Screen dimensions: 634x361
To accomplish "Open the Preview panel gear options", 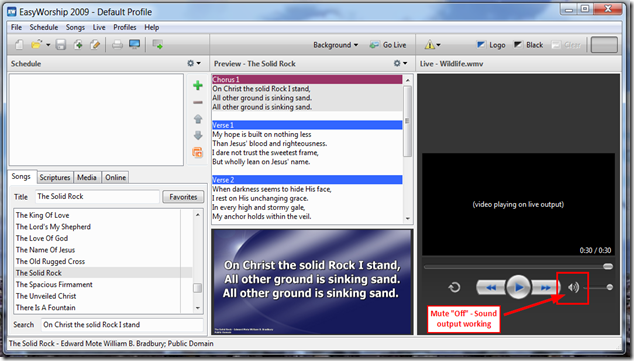I will pos(400,63).
